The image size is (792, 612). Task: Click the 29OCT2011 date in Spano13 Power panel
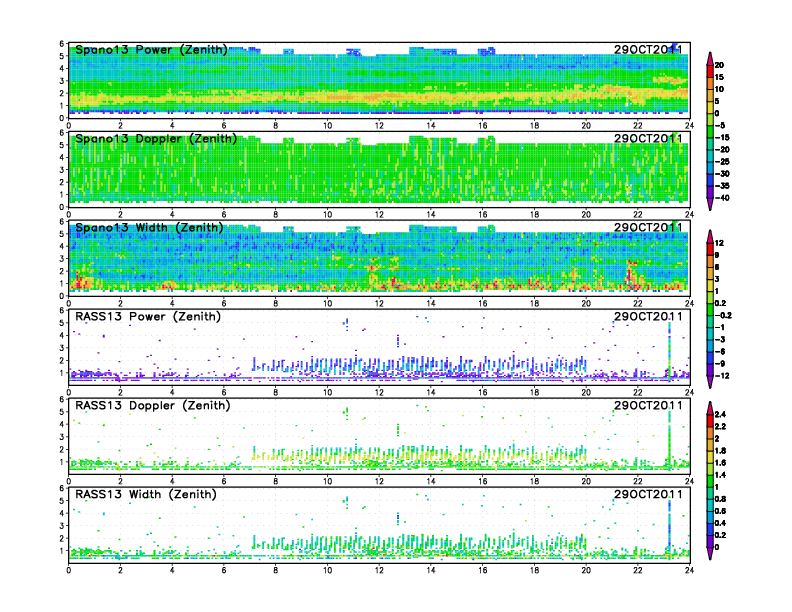(x=648, y=49)
